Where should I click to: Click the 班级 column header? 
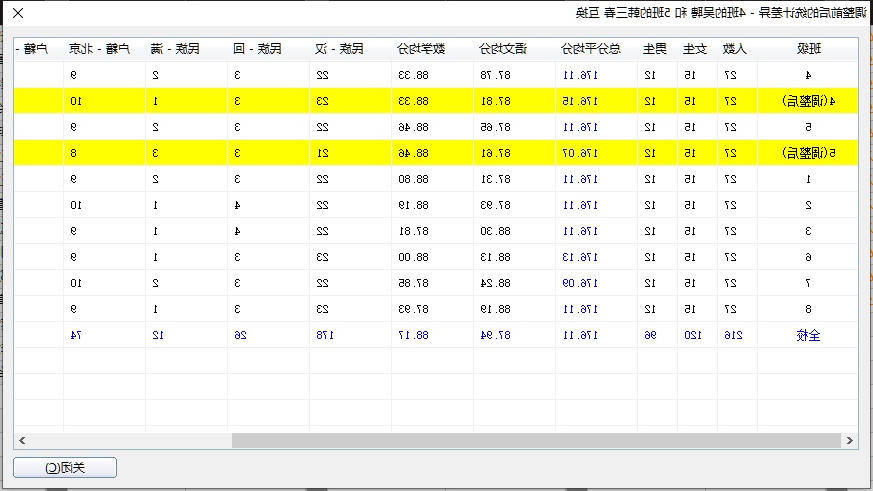tap(808, 49)
